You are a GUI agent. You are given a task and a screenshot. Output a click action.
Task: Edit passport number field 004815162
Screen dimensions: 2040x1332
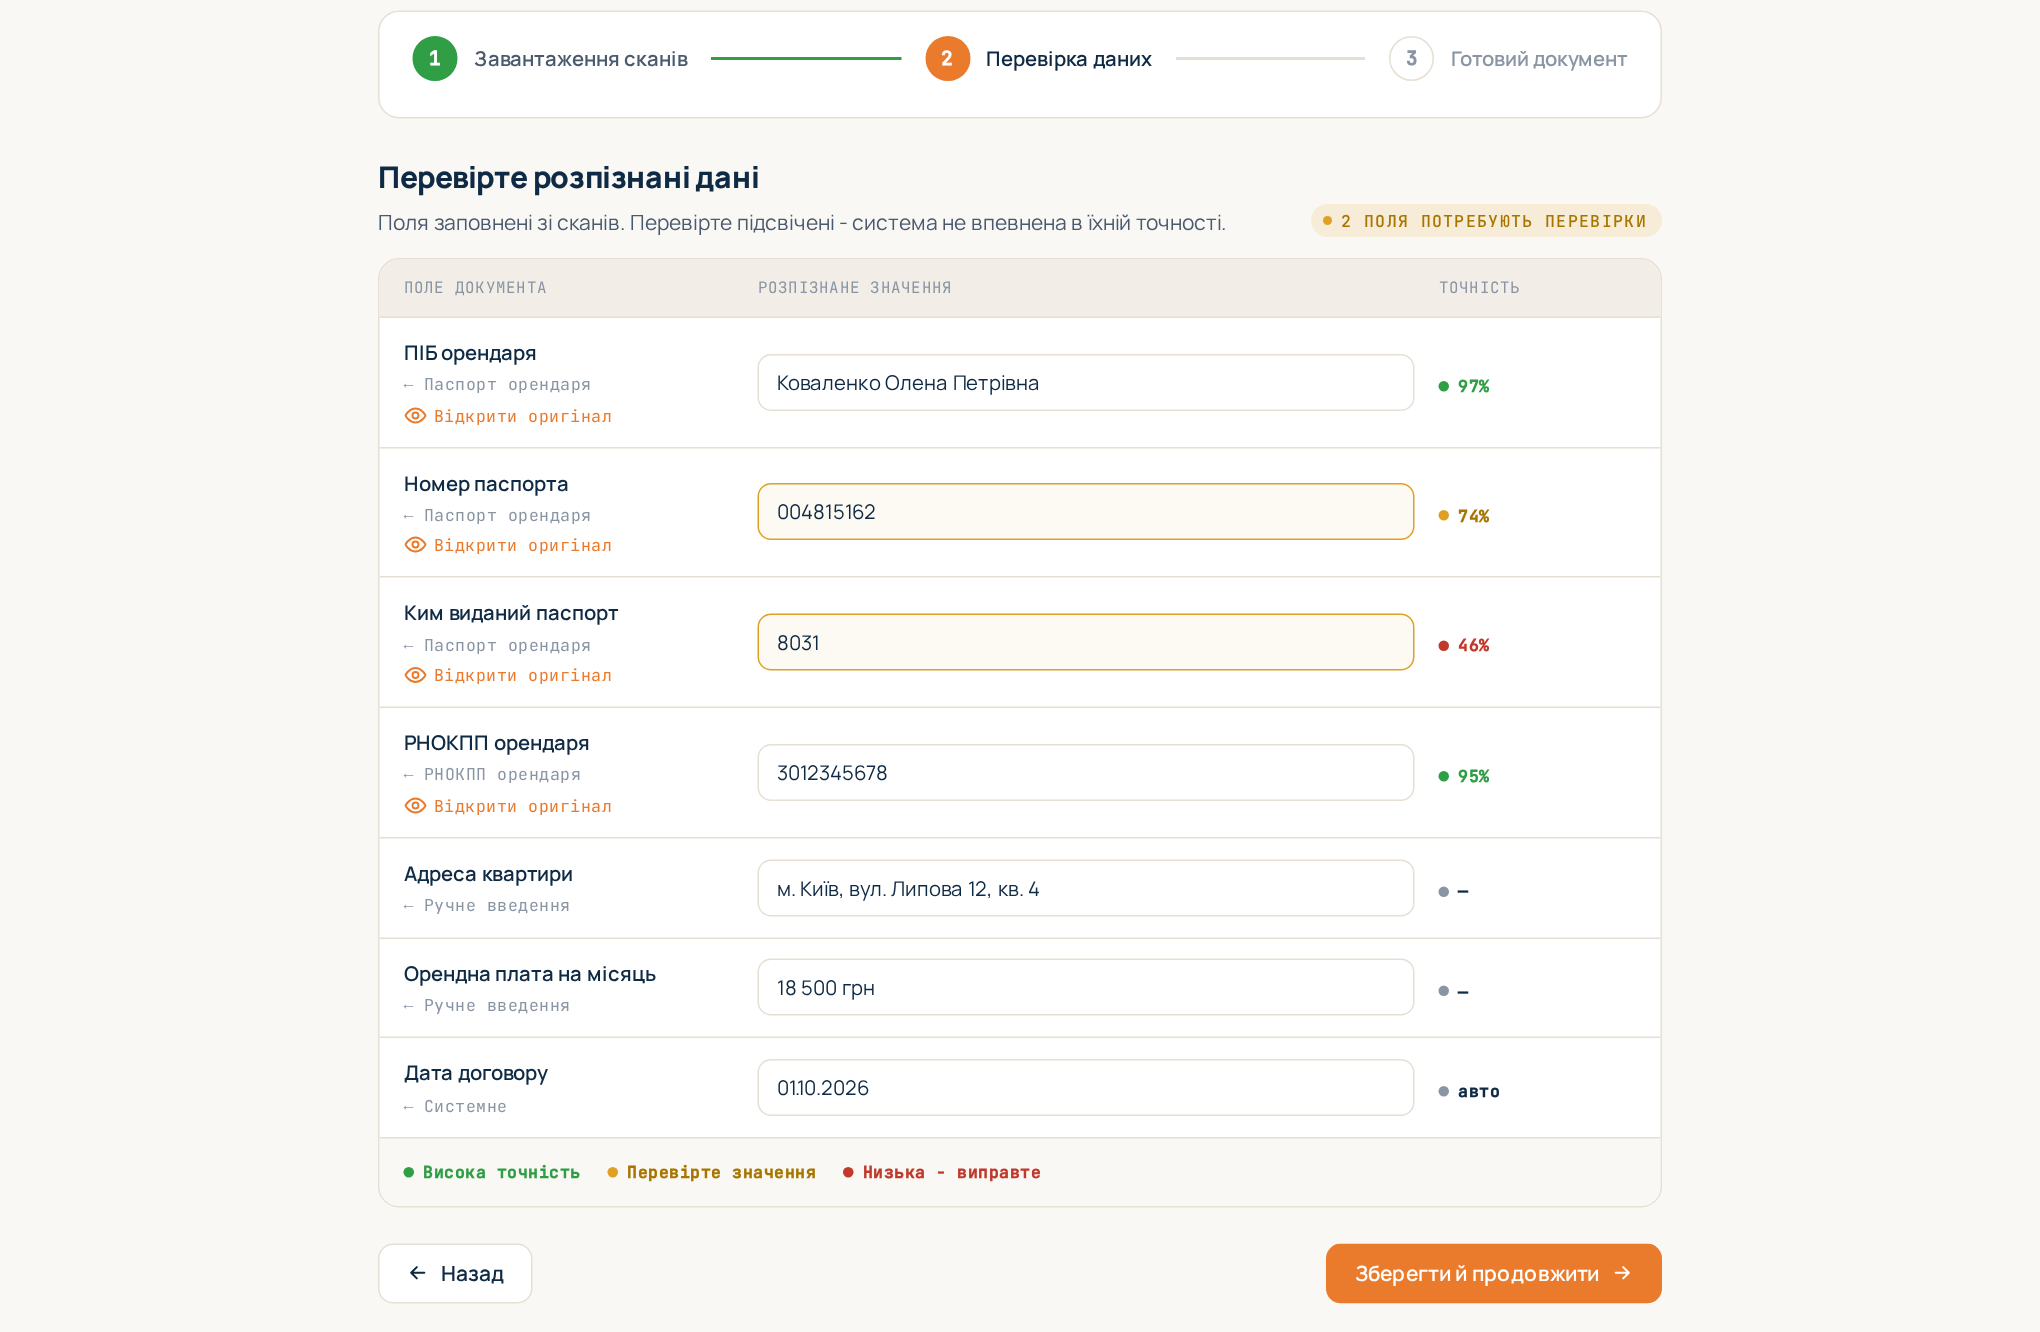(1085, 512)
